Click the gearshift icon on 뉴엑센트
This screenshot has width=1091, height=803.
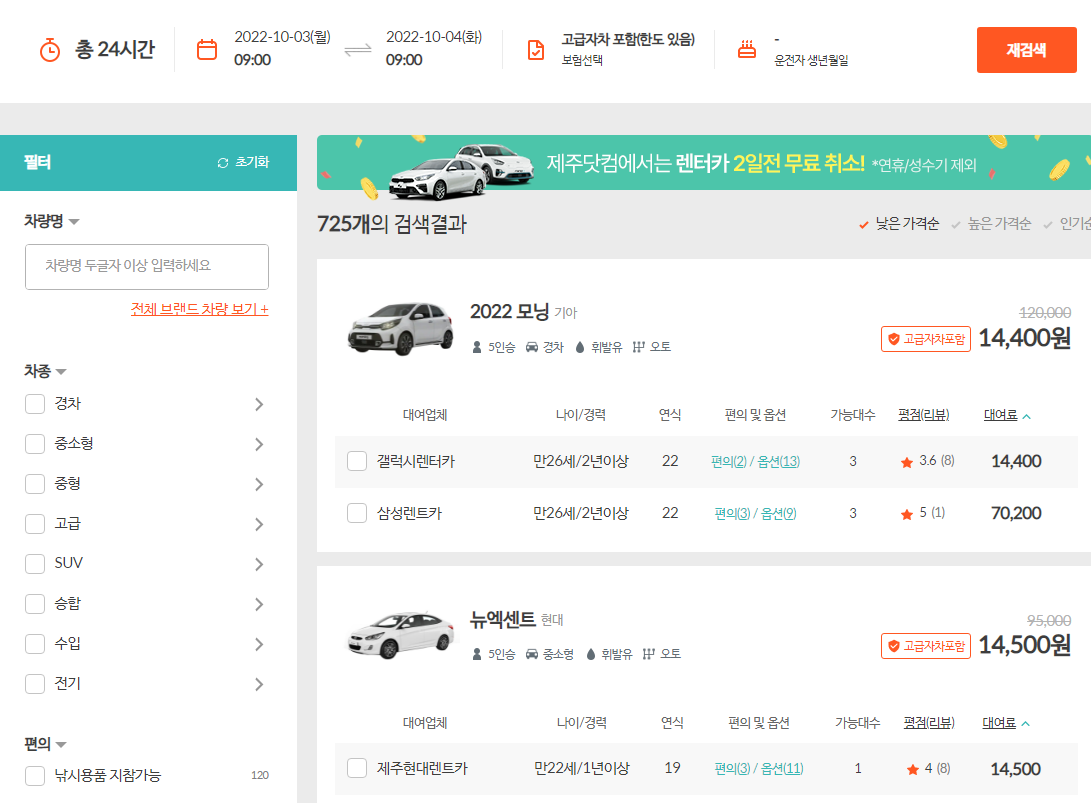tap(648, 654)
